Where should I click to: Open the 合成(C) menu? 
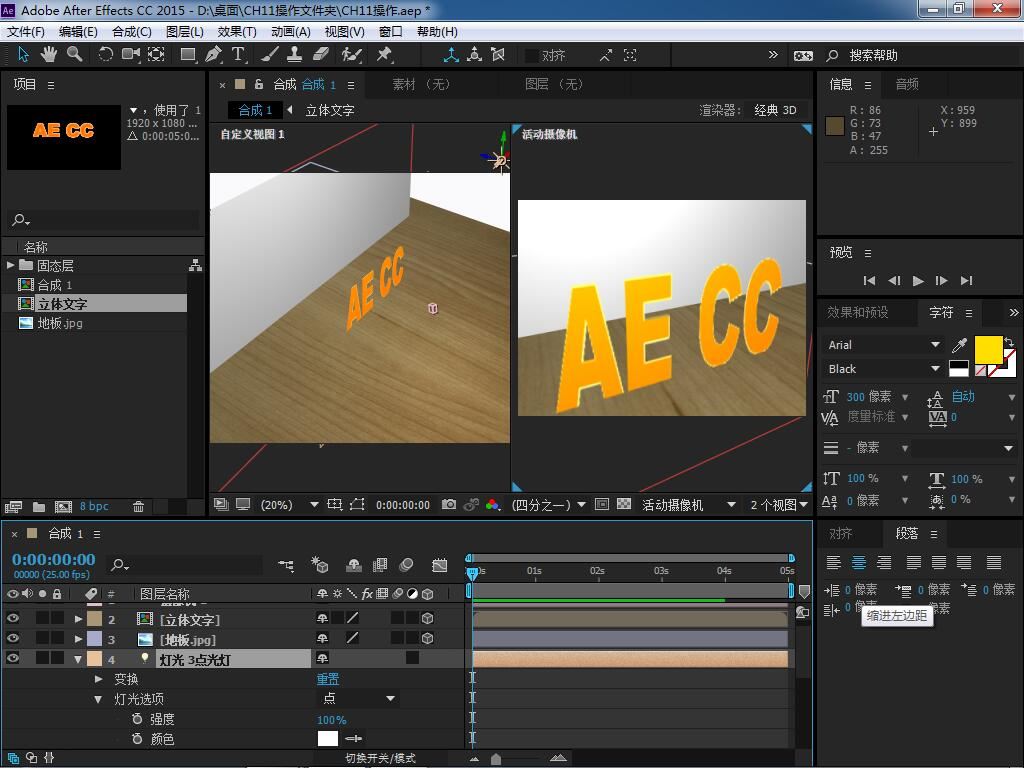[x=132, y=31]
